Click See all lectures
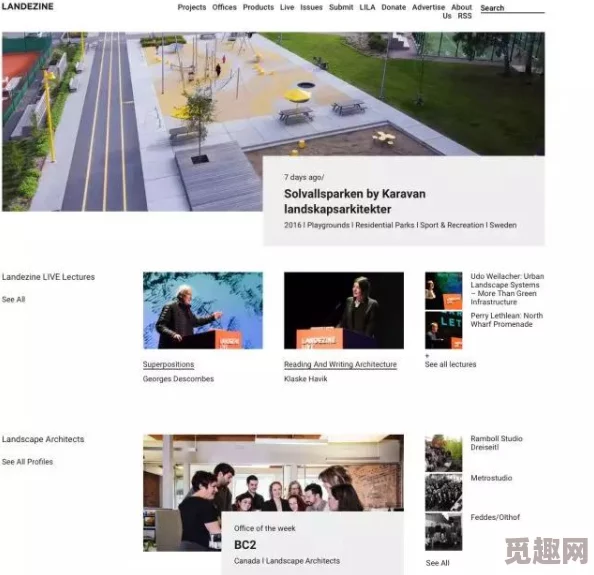The image size is (594, 575). pos(450,364)
